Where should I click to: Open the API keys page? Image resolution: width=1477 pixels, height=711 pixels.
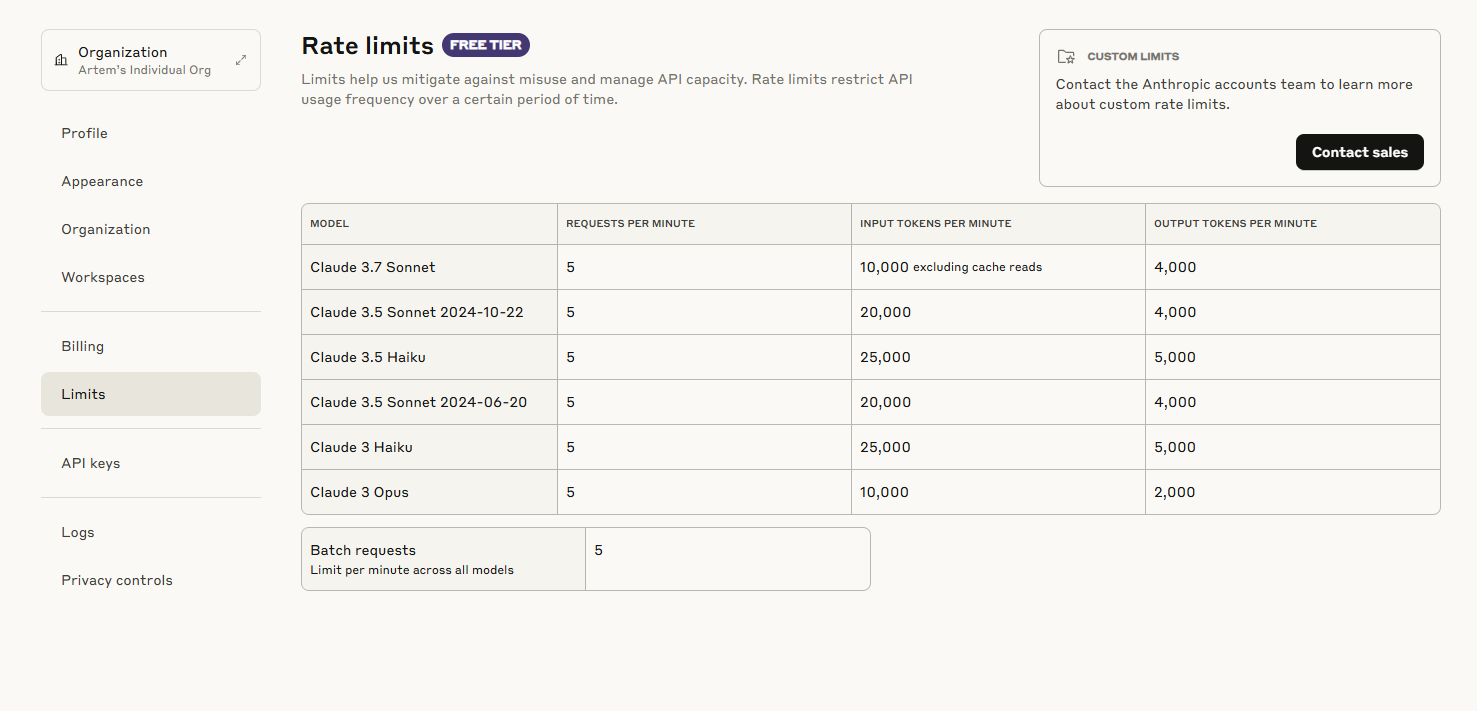tap(91, 463)
